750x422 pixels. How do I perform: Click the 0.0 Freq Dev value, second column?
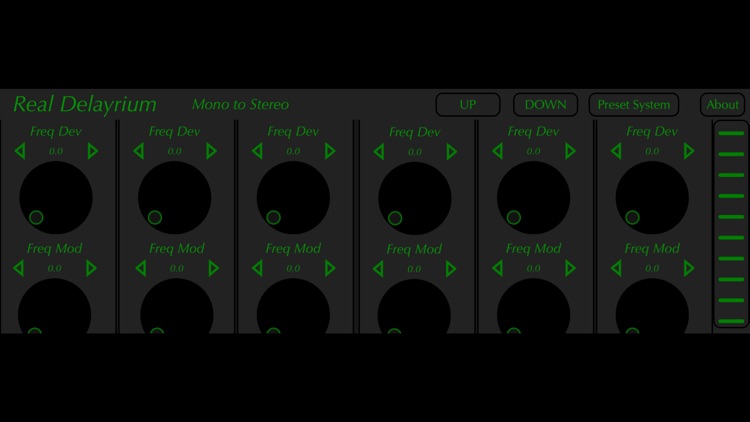175,151
